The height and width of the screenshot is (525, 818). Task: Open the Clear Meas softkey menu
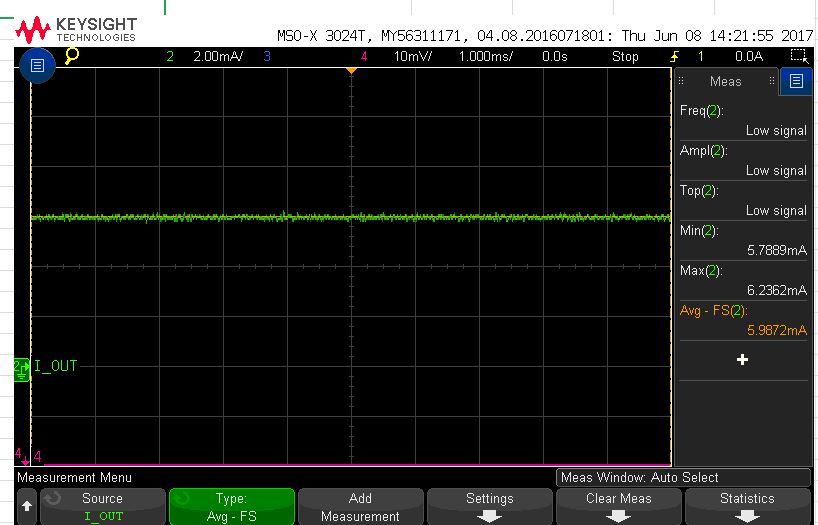click(x=619, y=507)
